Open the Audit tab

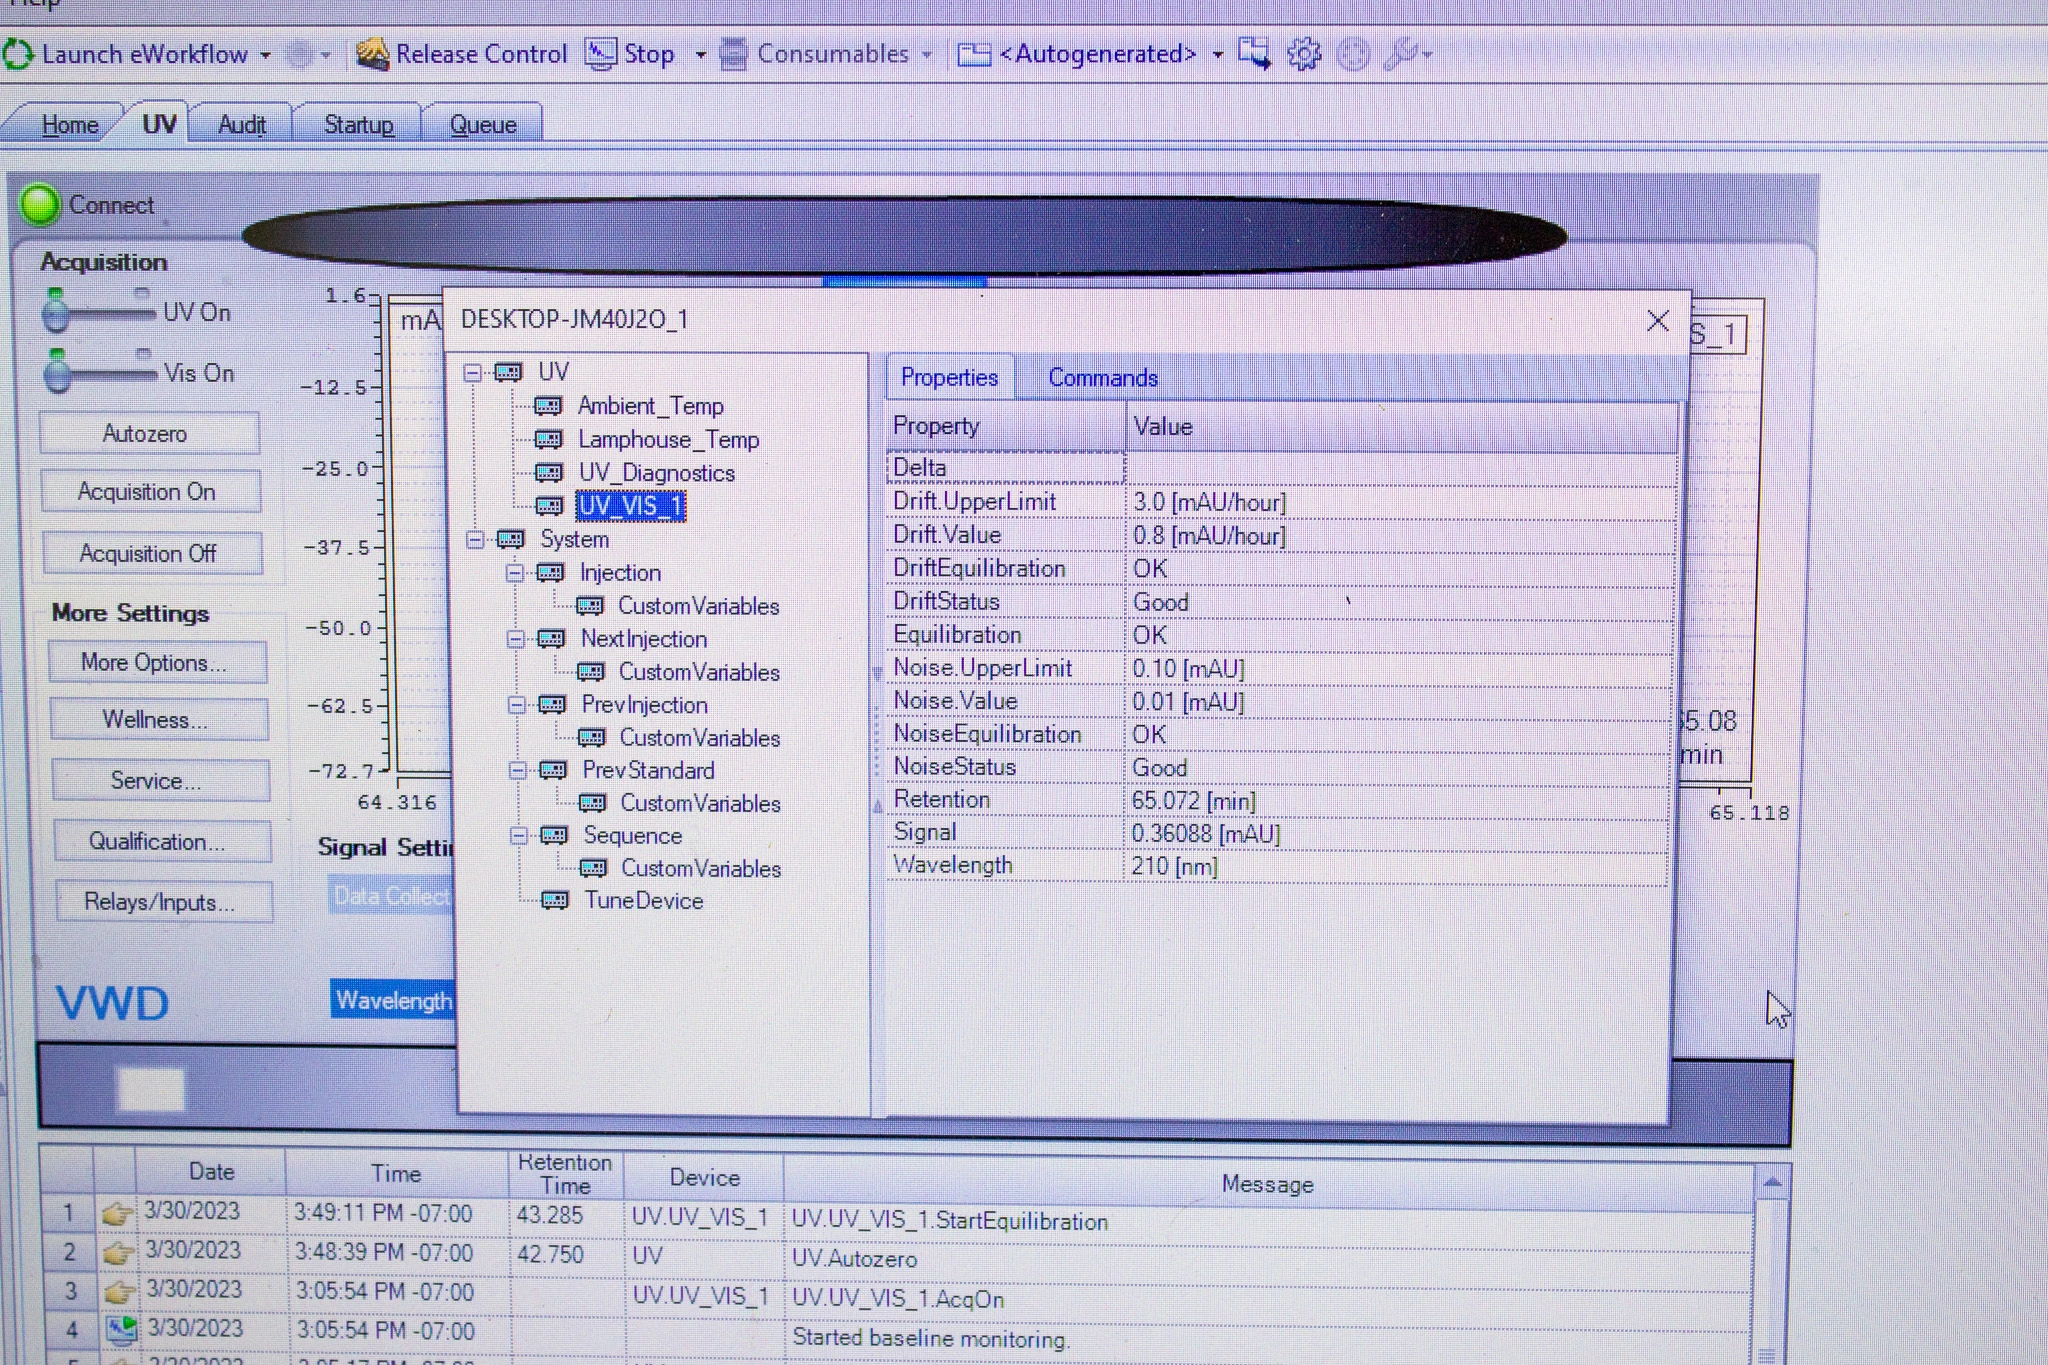click(x=241, y=125)
